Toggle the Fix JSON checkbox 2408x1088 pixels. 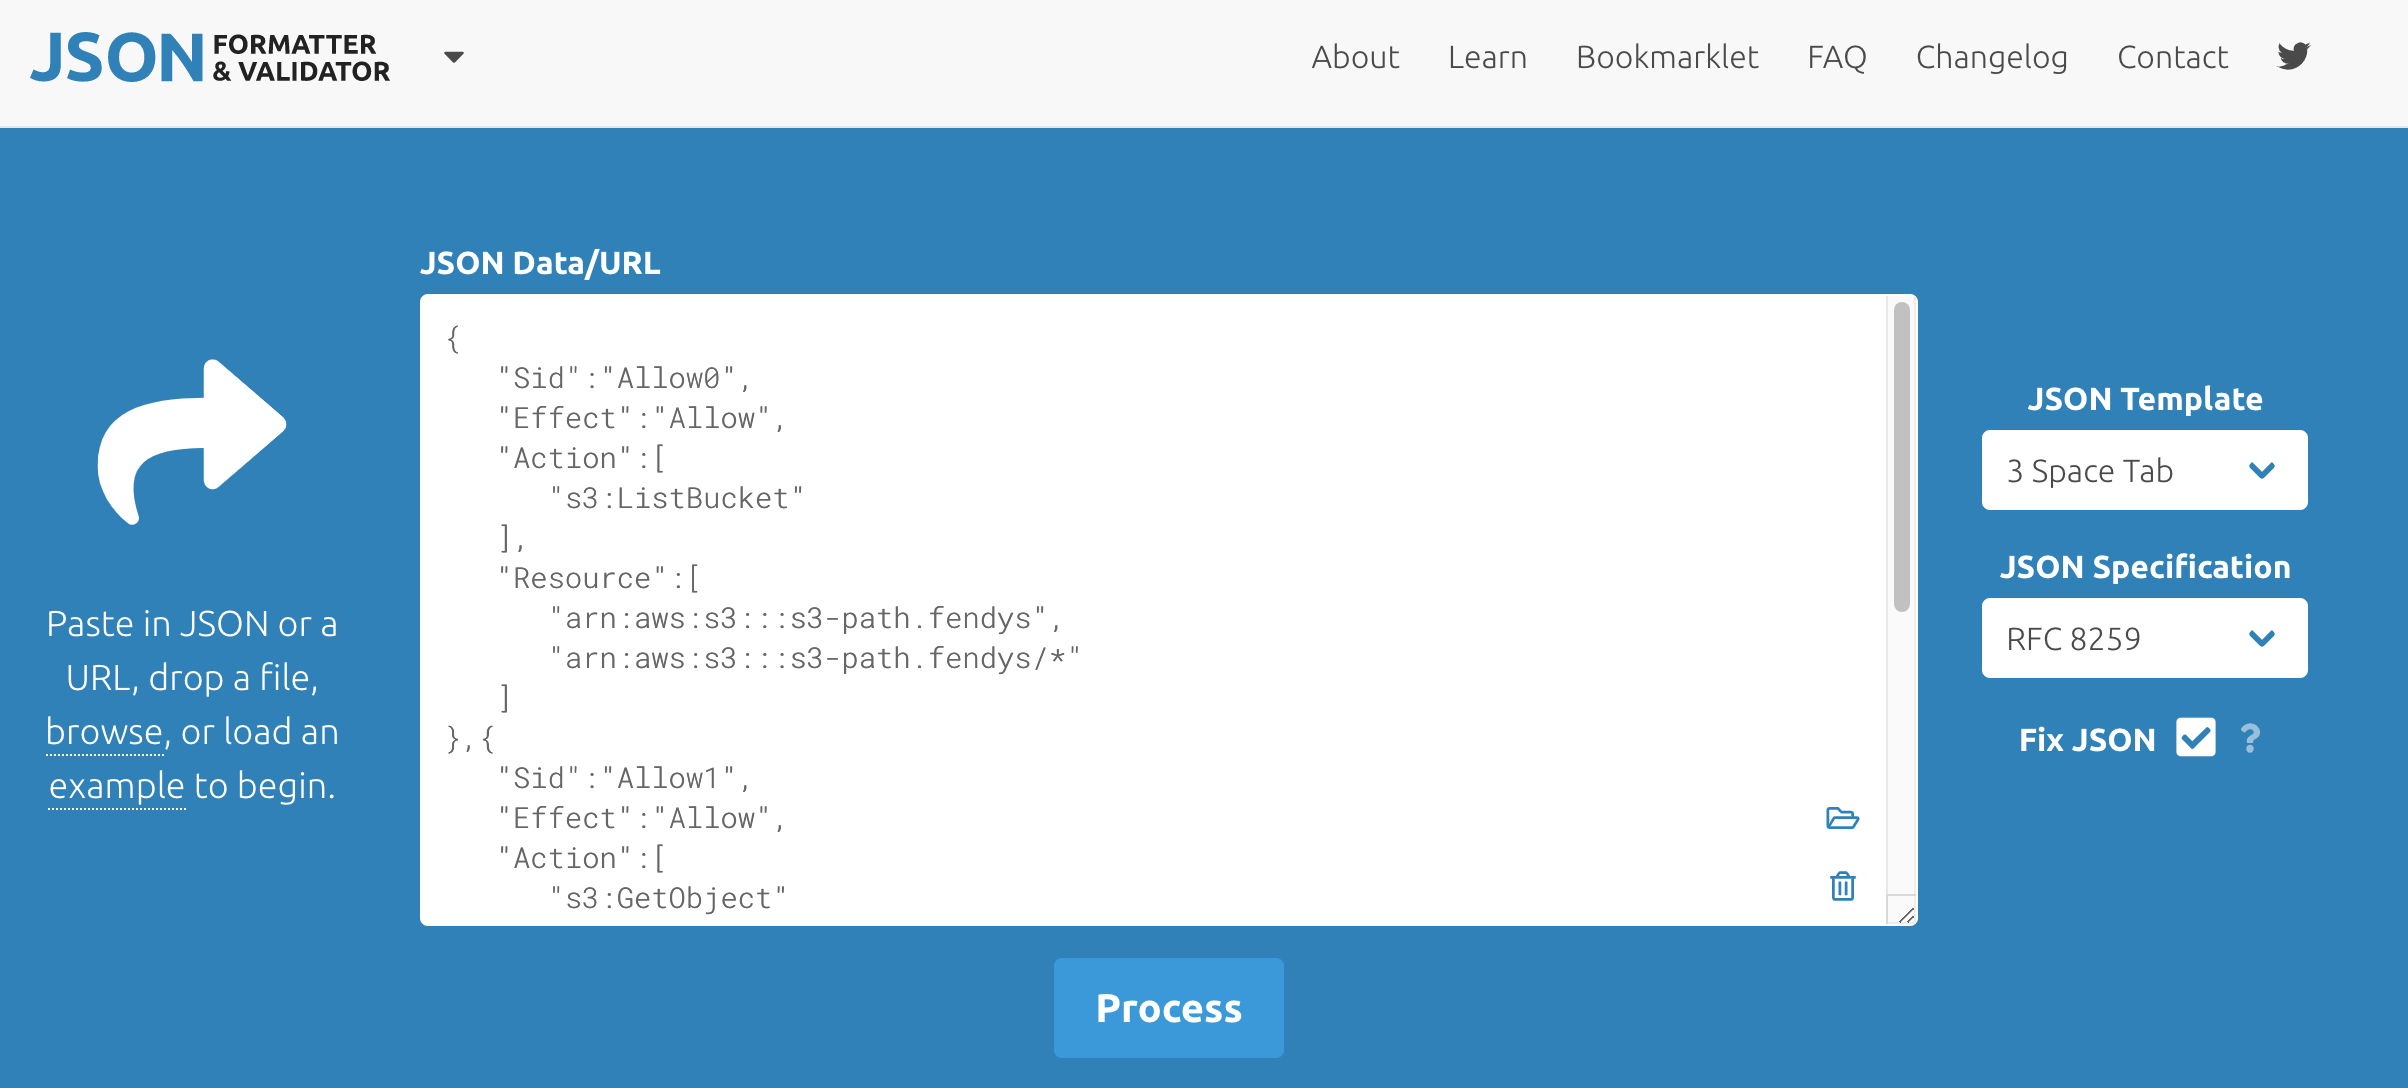tap(2195, 738)
